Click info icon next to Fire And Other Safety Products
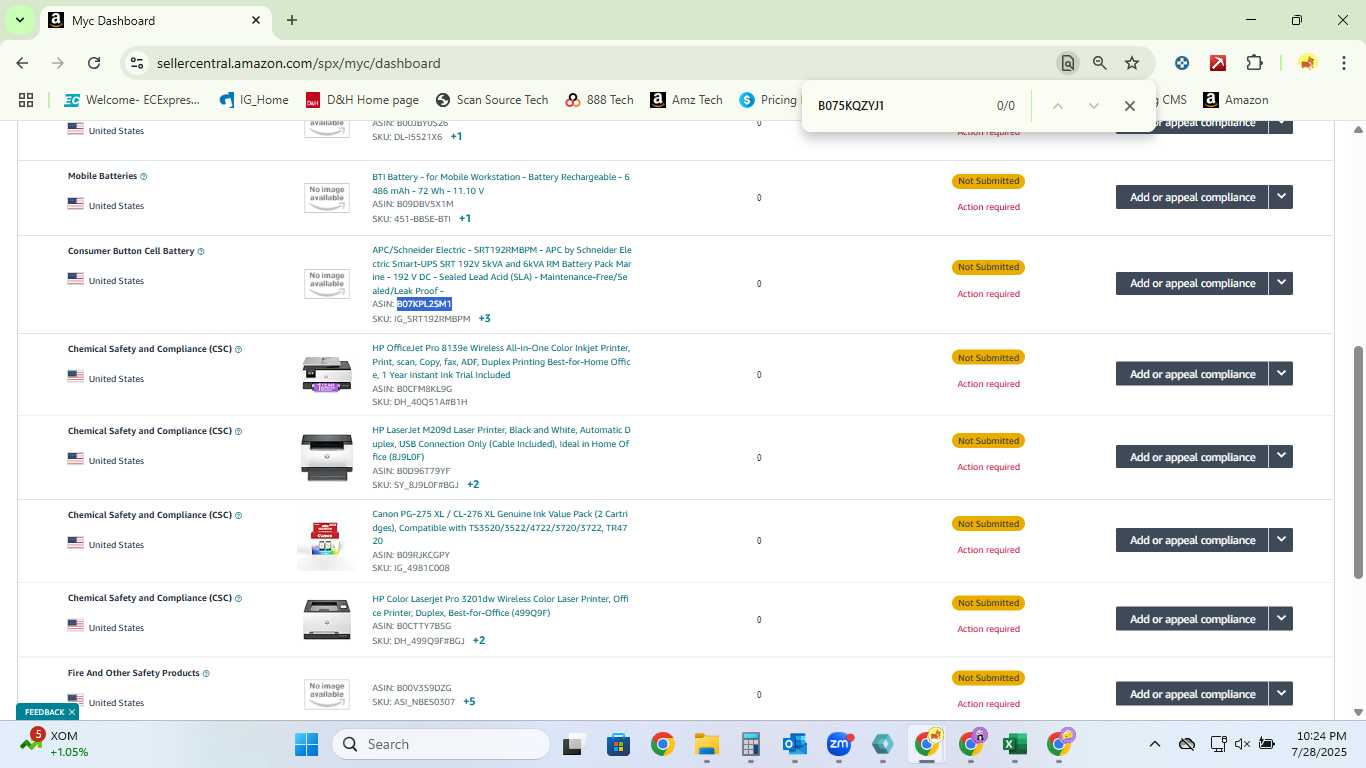This screenshot has width=1366, height=768. tap(206, 674)
